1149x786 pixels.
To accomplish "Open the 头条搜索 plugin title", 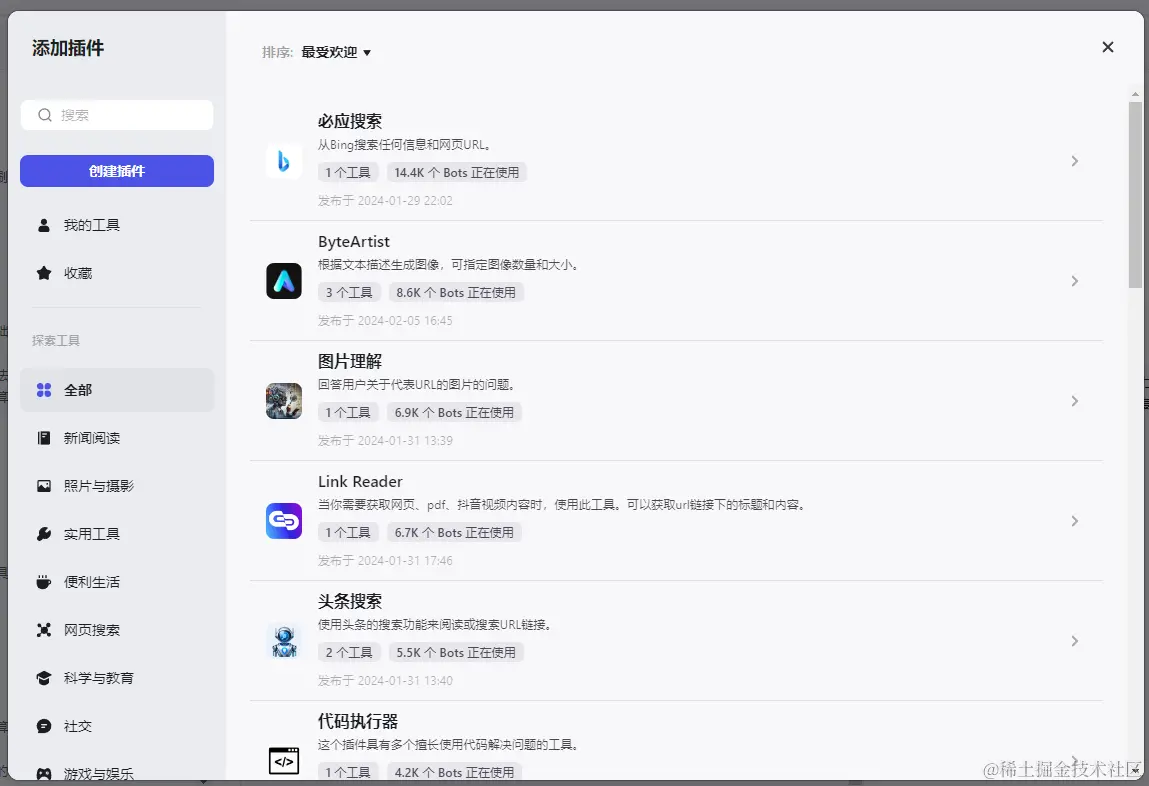I will pos(350,601).
